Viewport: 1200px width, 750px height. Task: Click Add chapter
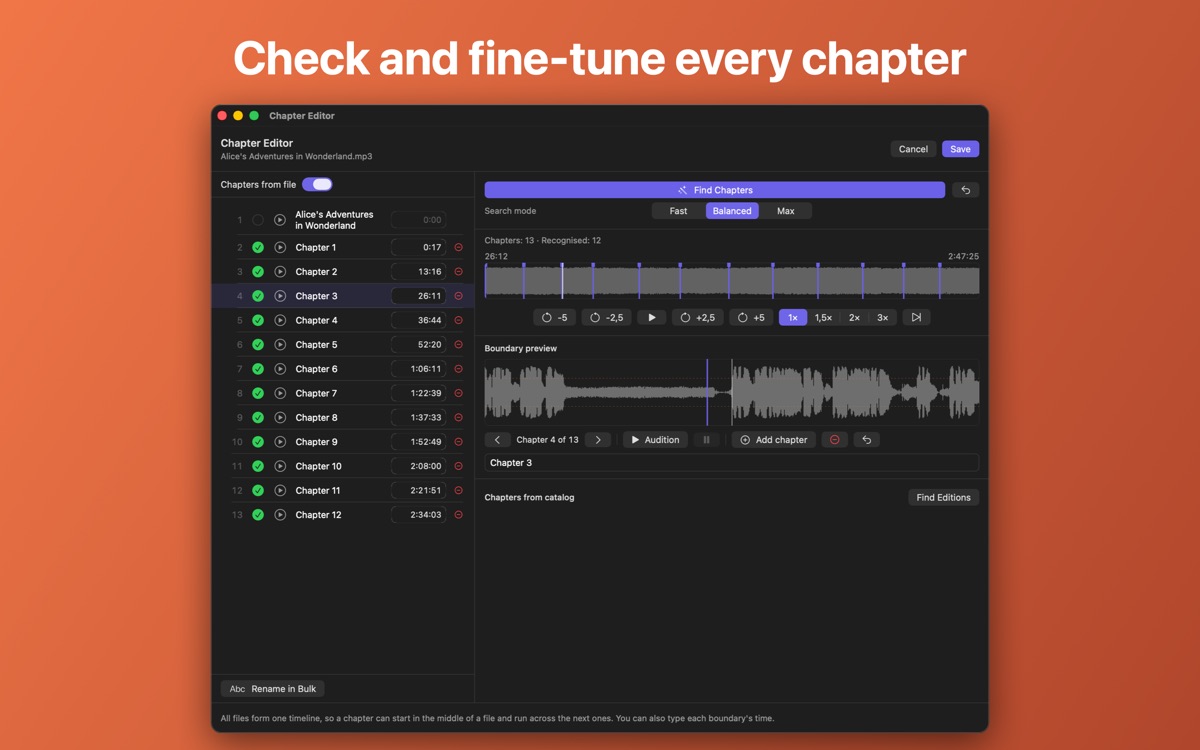coord(774,440)
